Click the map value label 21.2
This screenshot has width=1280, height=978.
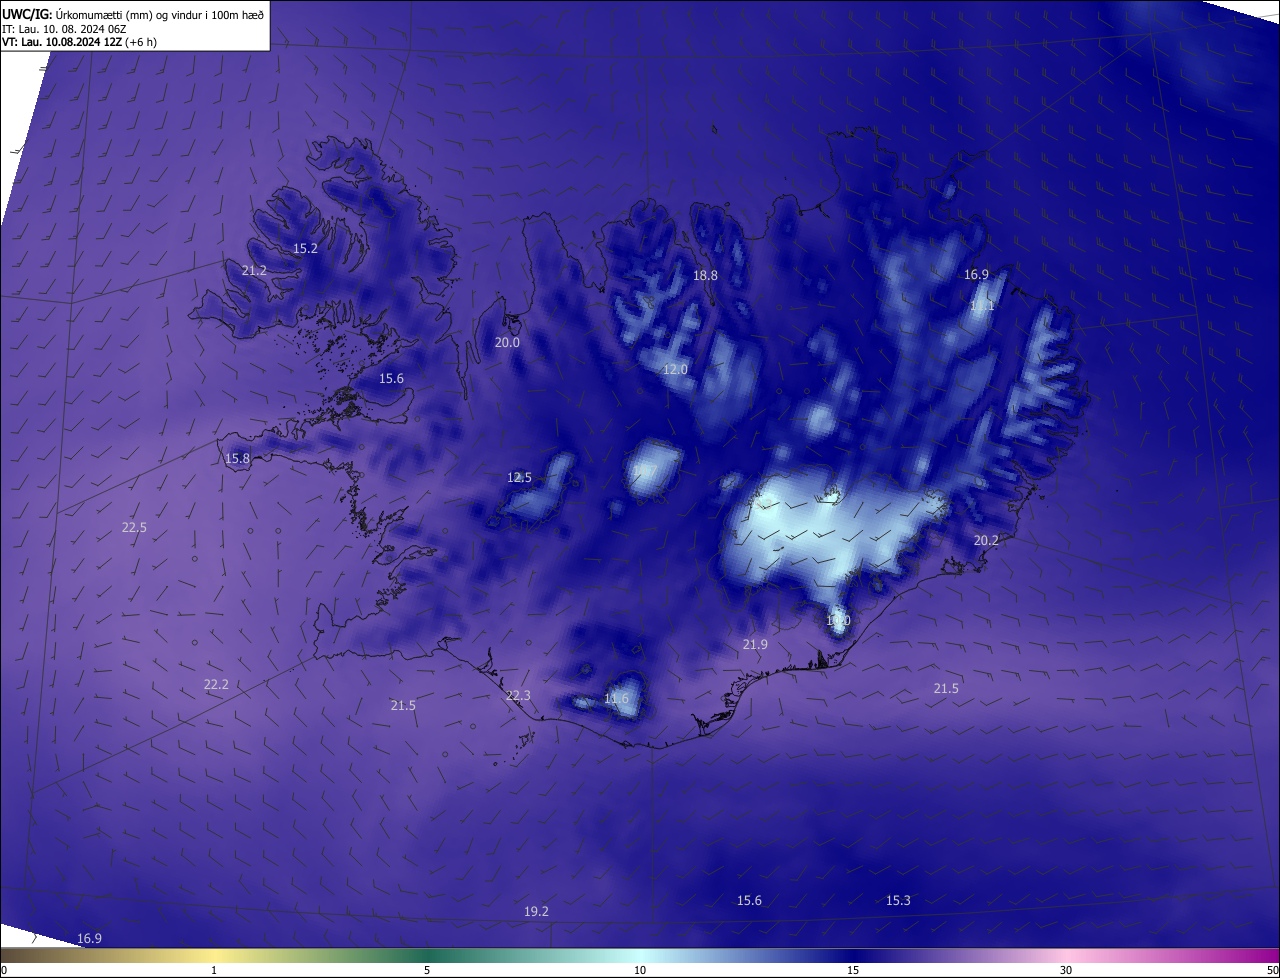254,270
